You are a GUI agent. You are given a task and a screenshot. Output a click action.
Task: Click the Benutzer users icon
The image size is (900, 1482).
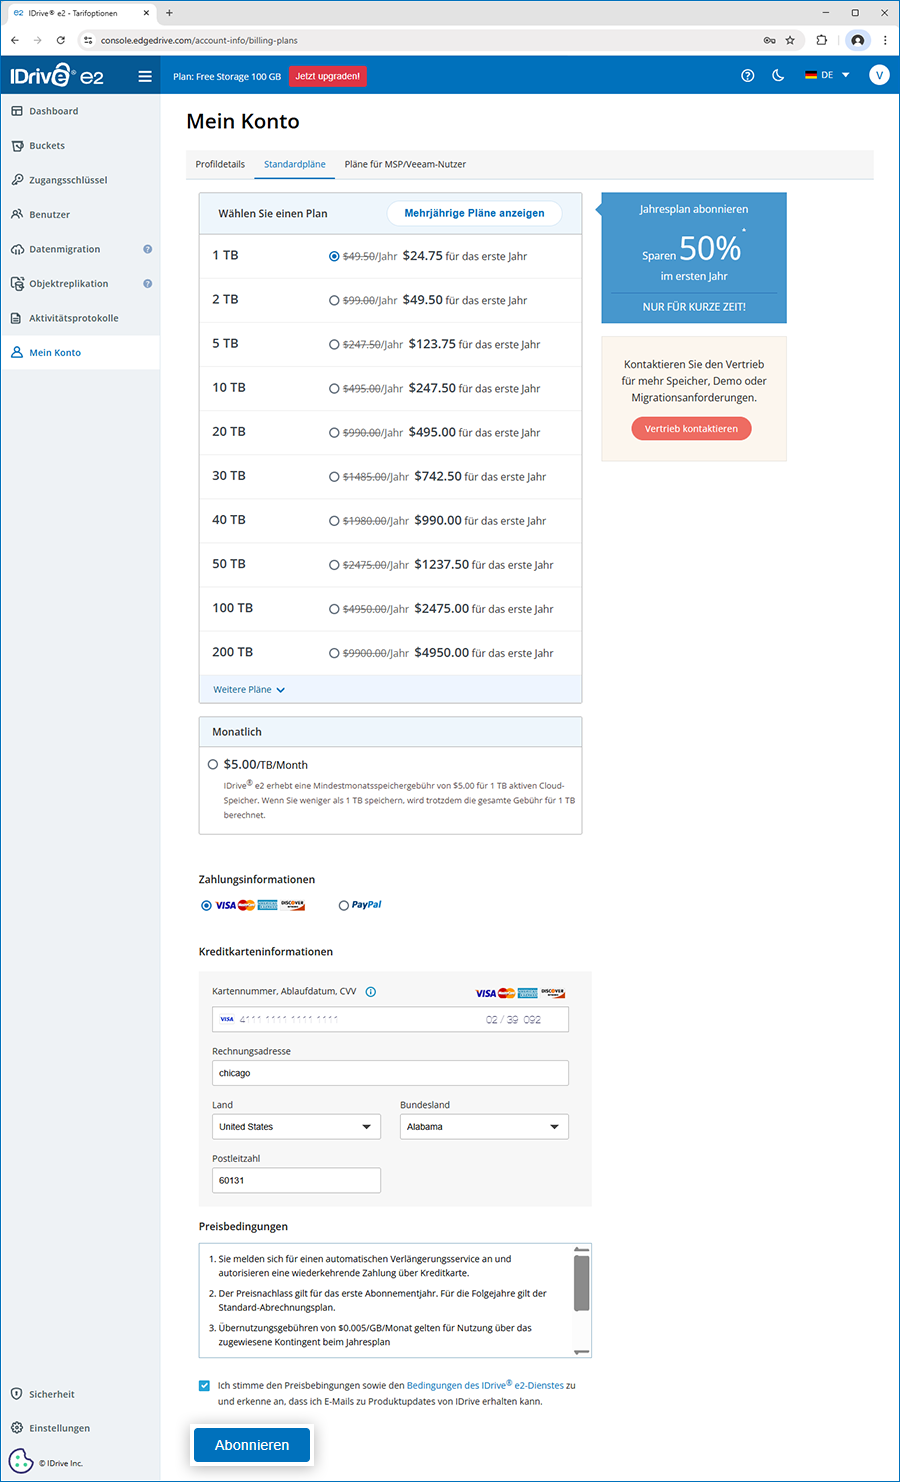[x=17, y=214]
